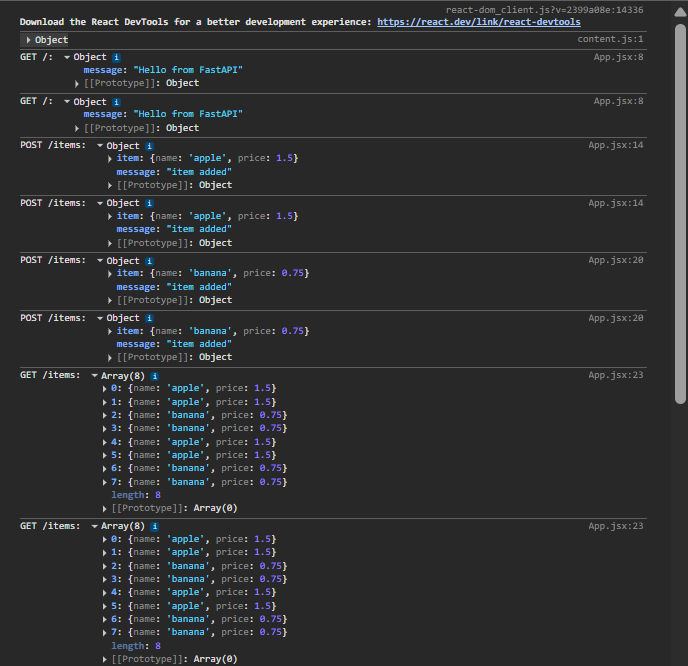688x666 pixels.
Task: Open the react.dev react-devtools link
Action: pyautogui.click(x=479, y=22)
